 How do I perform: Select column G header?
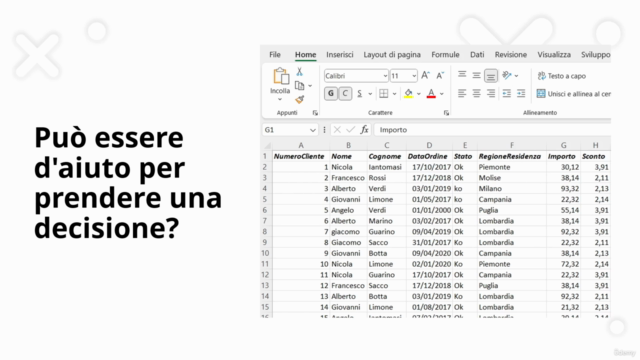pyautogui.click(x=563, y=145)
